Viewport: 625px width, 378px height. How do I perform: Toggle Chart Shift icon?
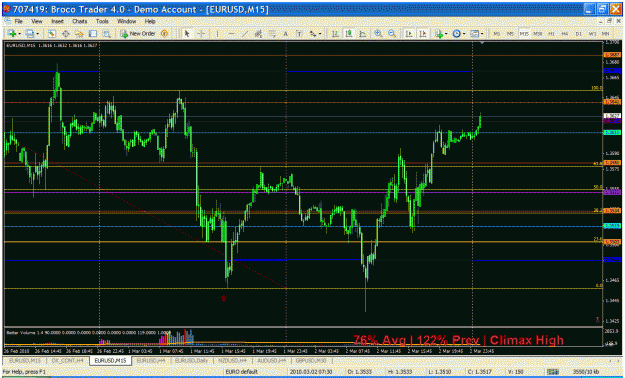423,34
